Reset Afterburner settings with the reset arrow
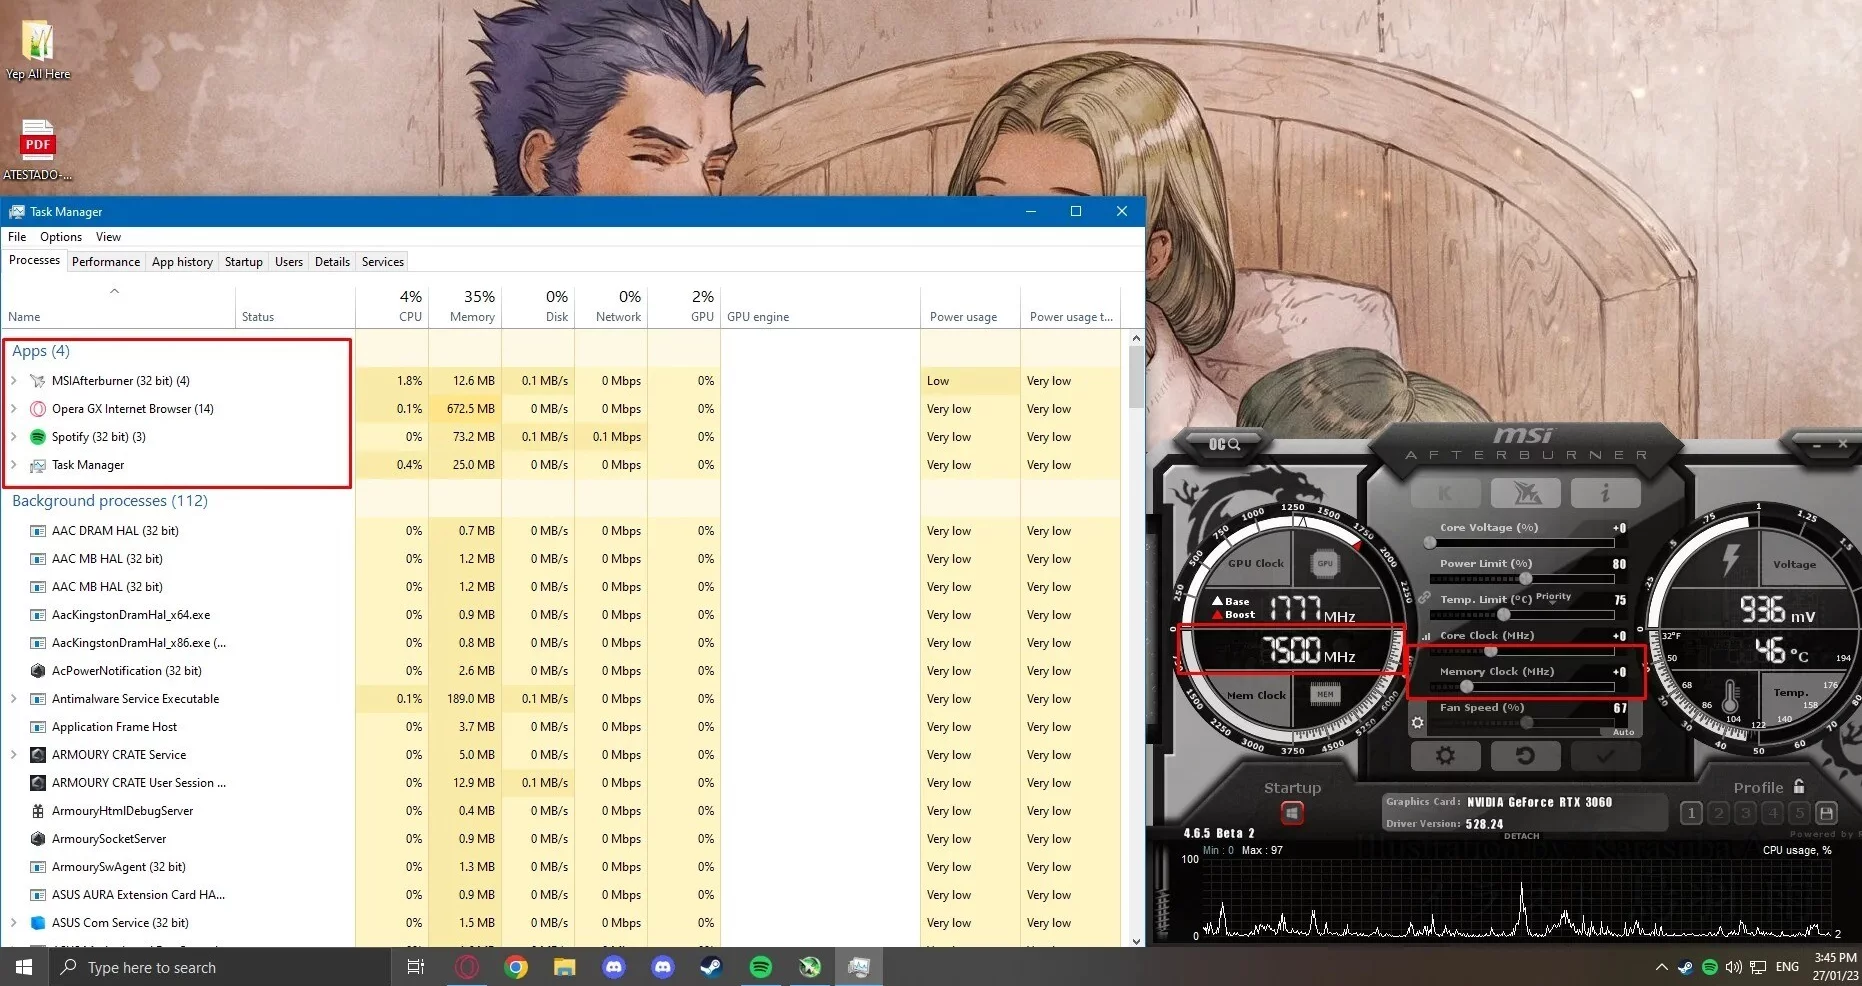Screen dimensions: 1862x986 1525,756
